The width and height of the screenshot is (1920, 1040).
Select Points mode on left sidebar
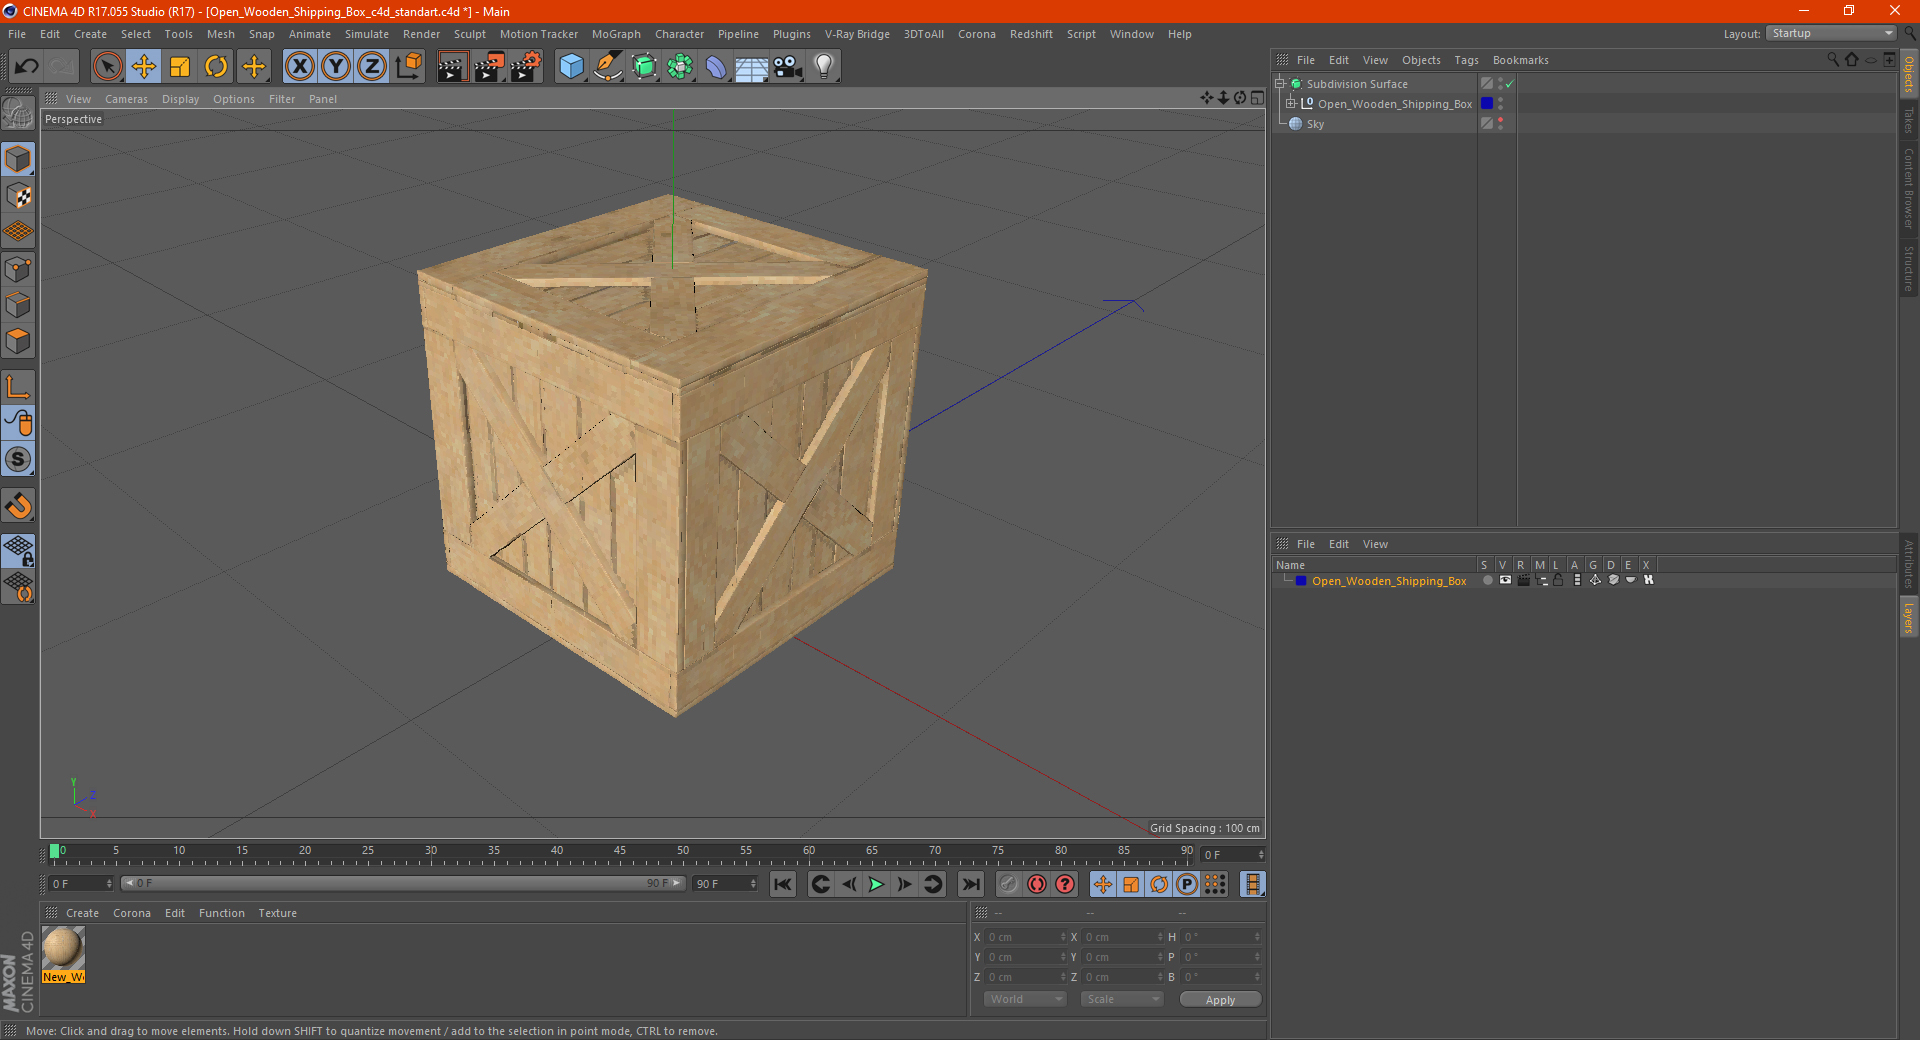18,269
